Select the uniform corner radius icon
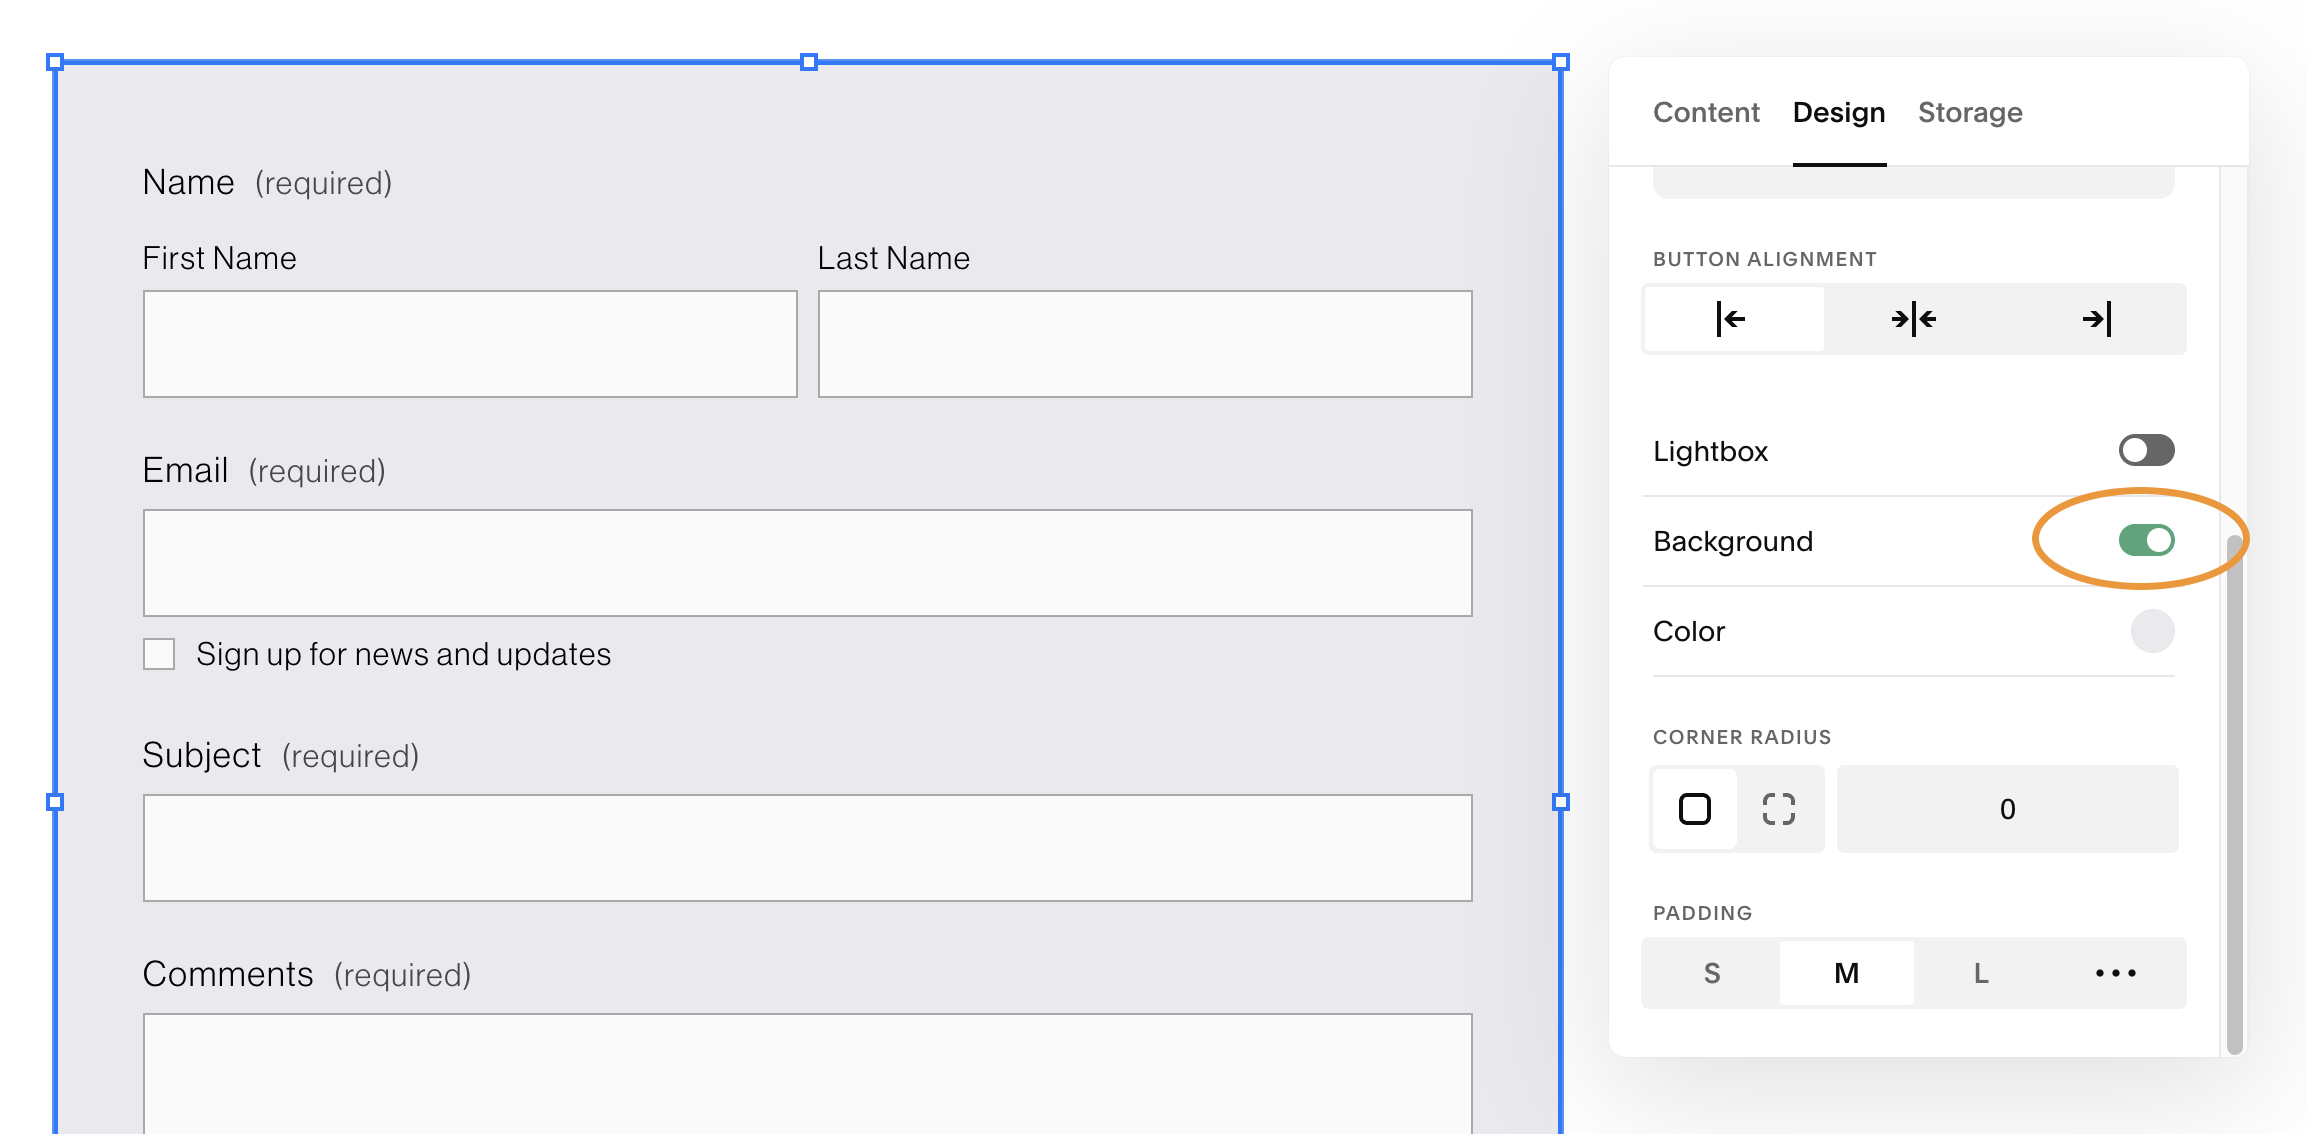This screenshot has height=1134, width=2306. [x=1694, y=809]
